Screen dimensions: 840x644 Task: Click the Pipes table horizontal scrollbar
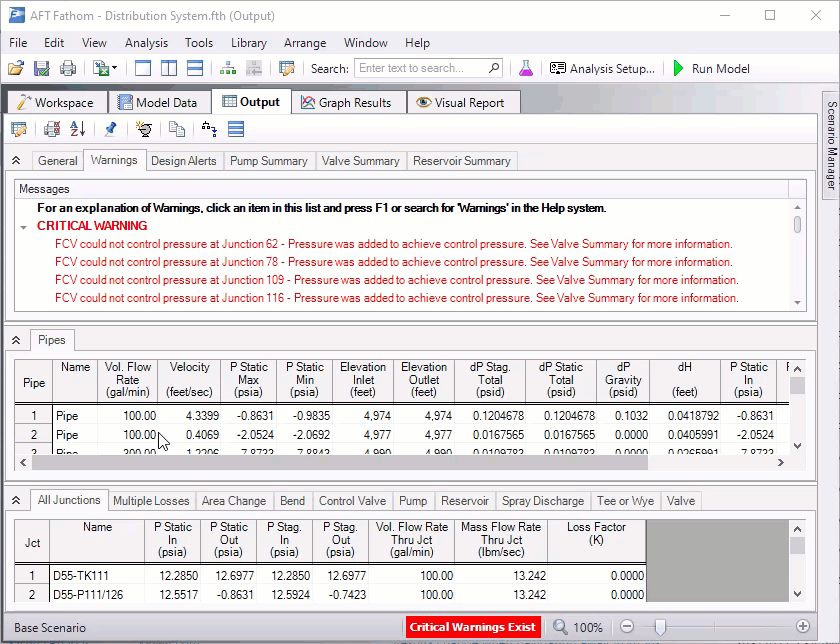(340, 462)
